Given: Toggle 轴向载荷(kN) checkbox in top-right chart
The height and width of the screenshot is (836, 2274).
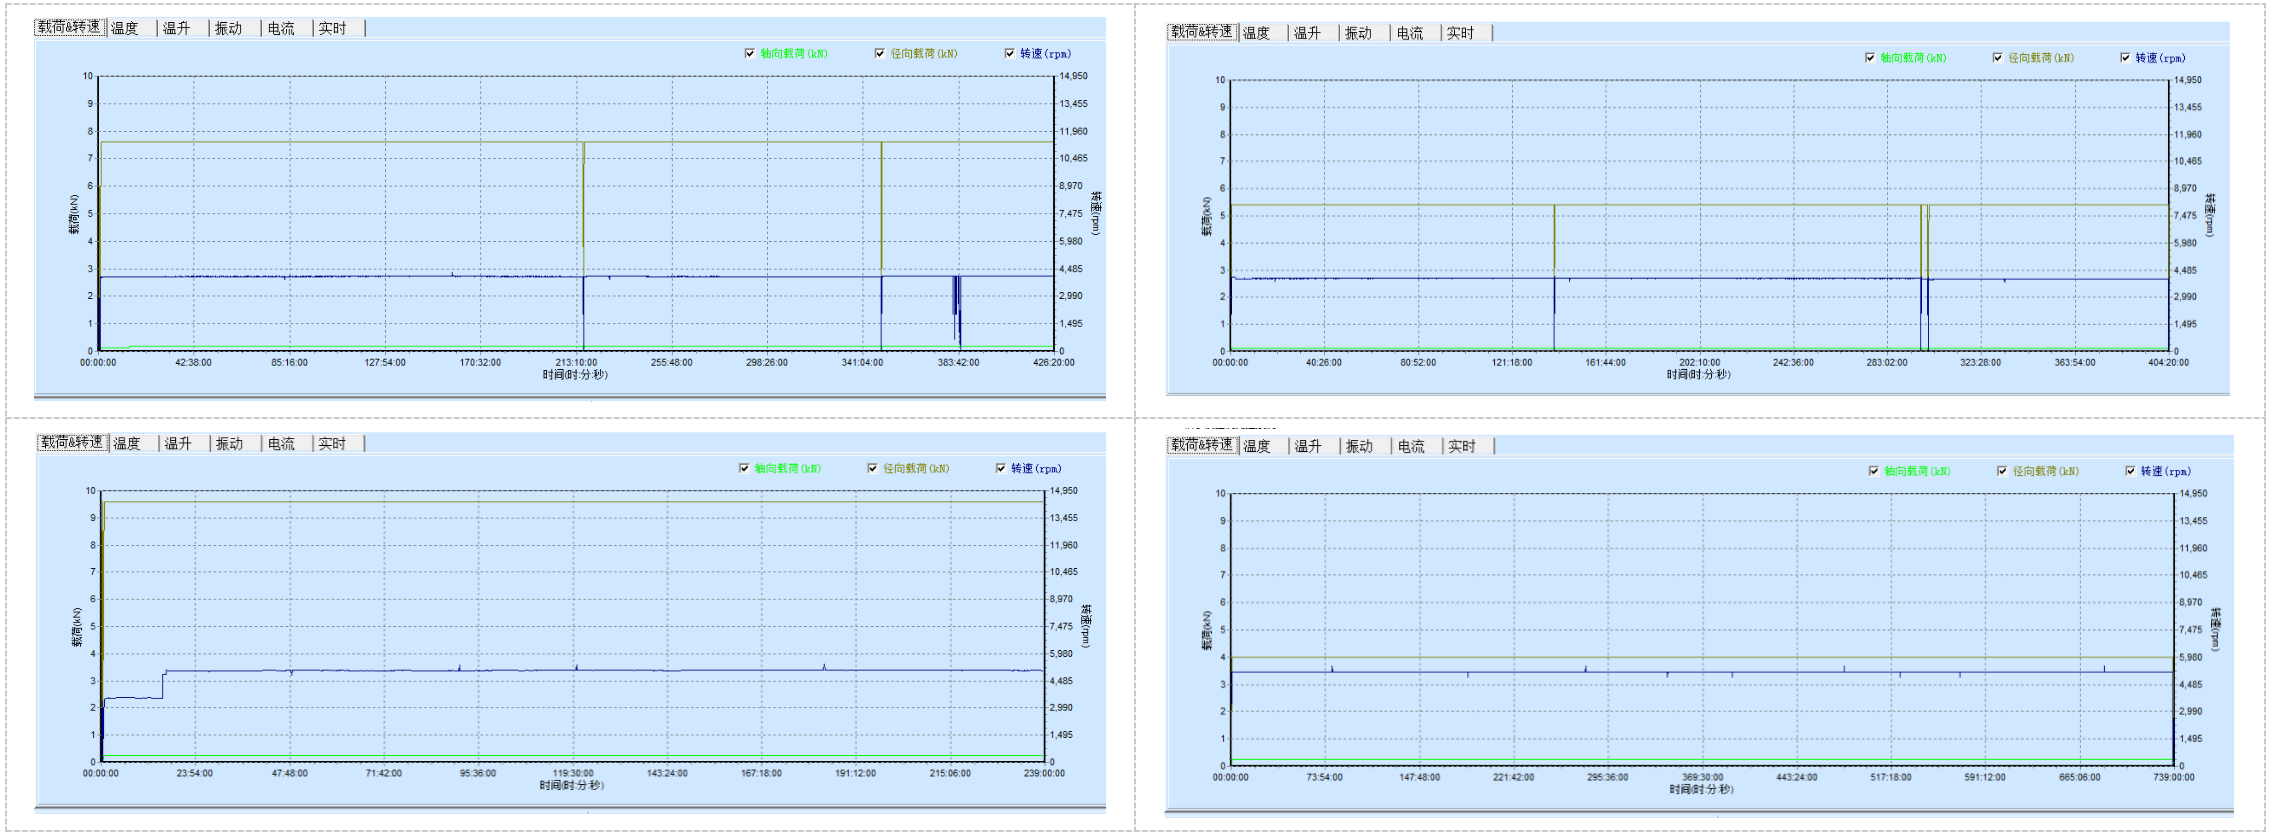Looking at the screenshot, I should [x=1870, y=58].
